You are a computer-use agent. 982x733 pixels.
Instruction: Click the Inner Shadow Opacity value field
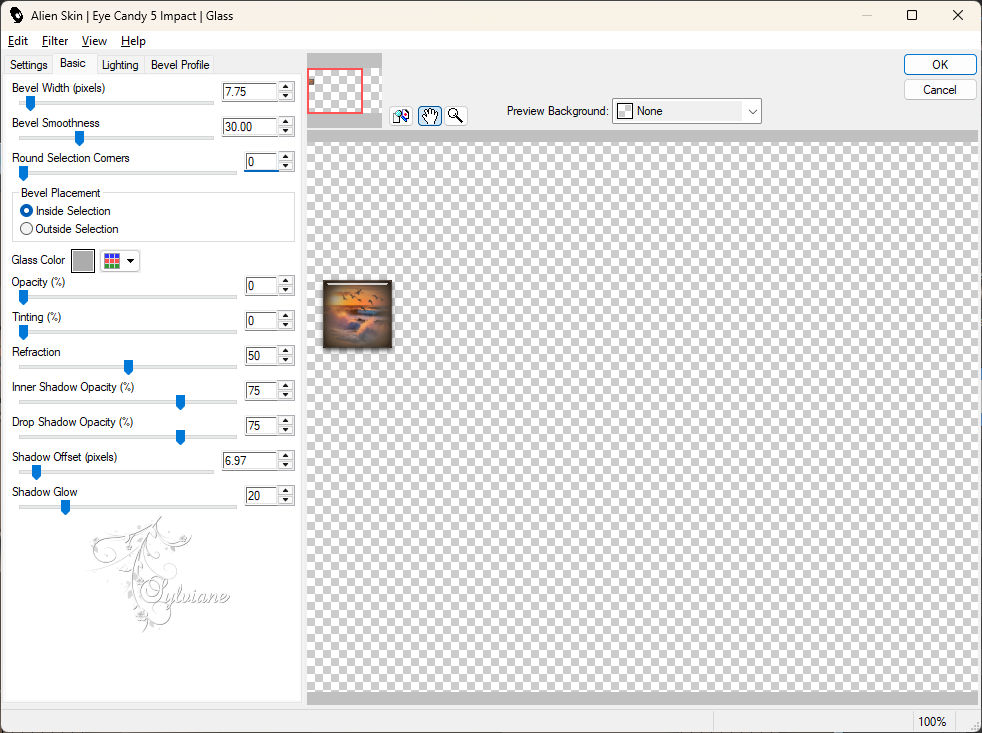(x=261, y=391)
